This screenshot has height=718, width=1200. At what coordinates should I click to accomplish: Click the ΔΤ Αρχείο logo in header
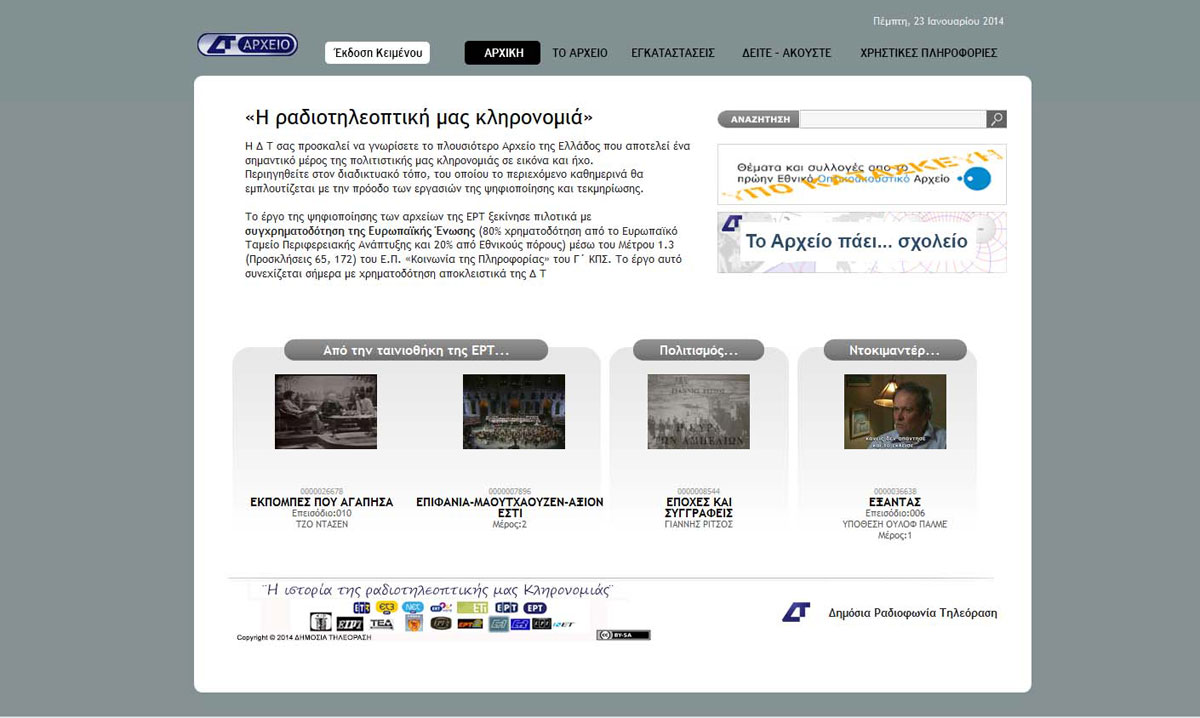pos(247,45)
